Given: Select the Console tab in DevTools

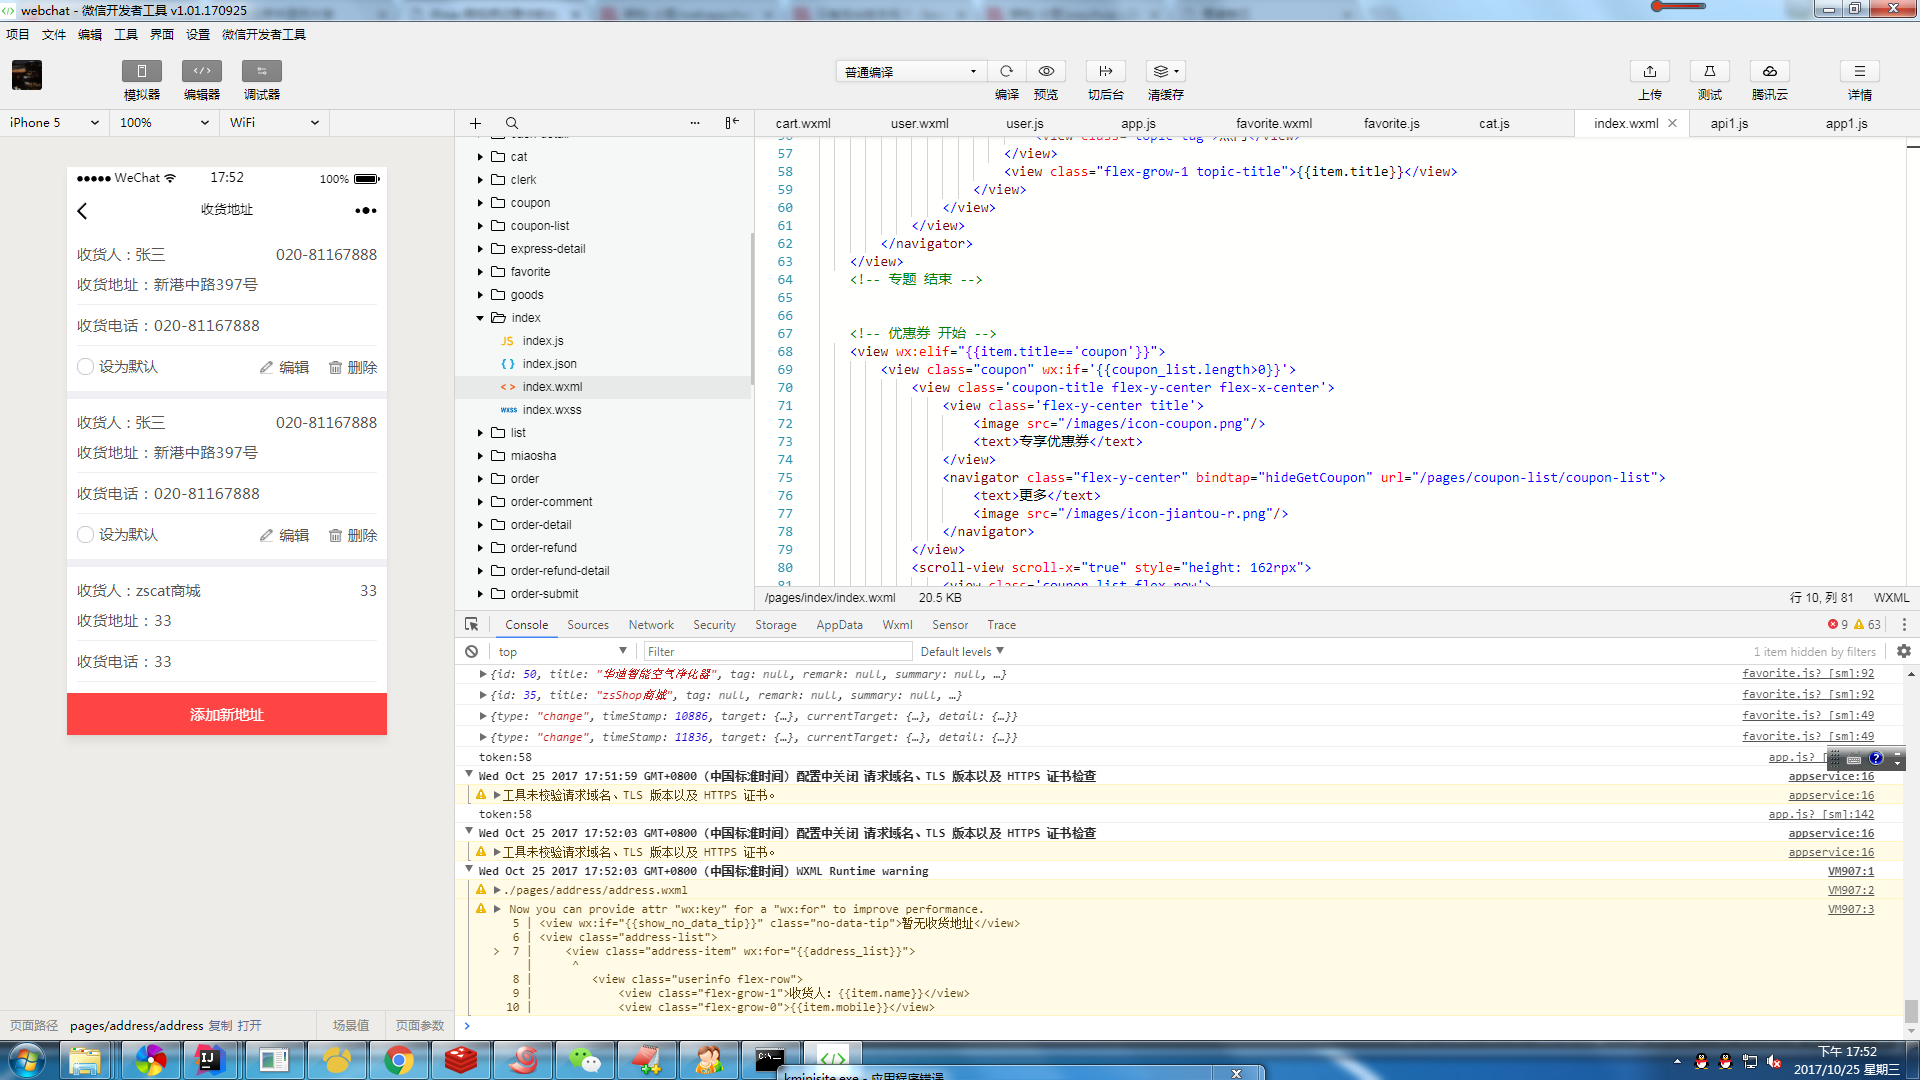Looking at the screenshot, I should click(x=526, y=624).
